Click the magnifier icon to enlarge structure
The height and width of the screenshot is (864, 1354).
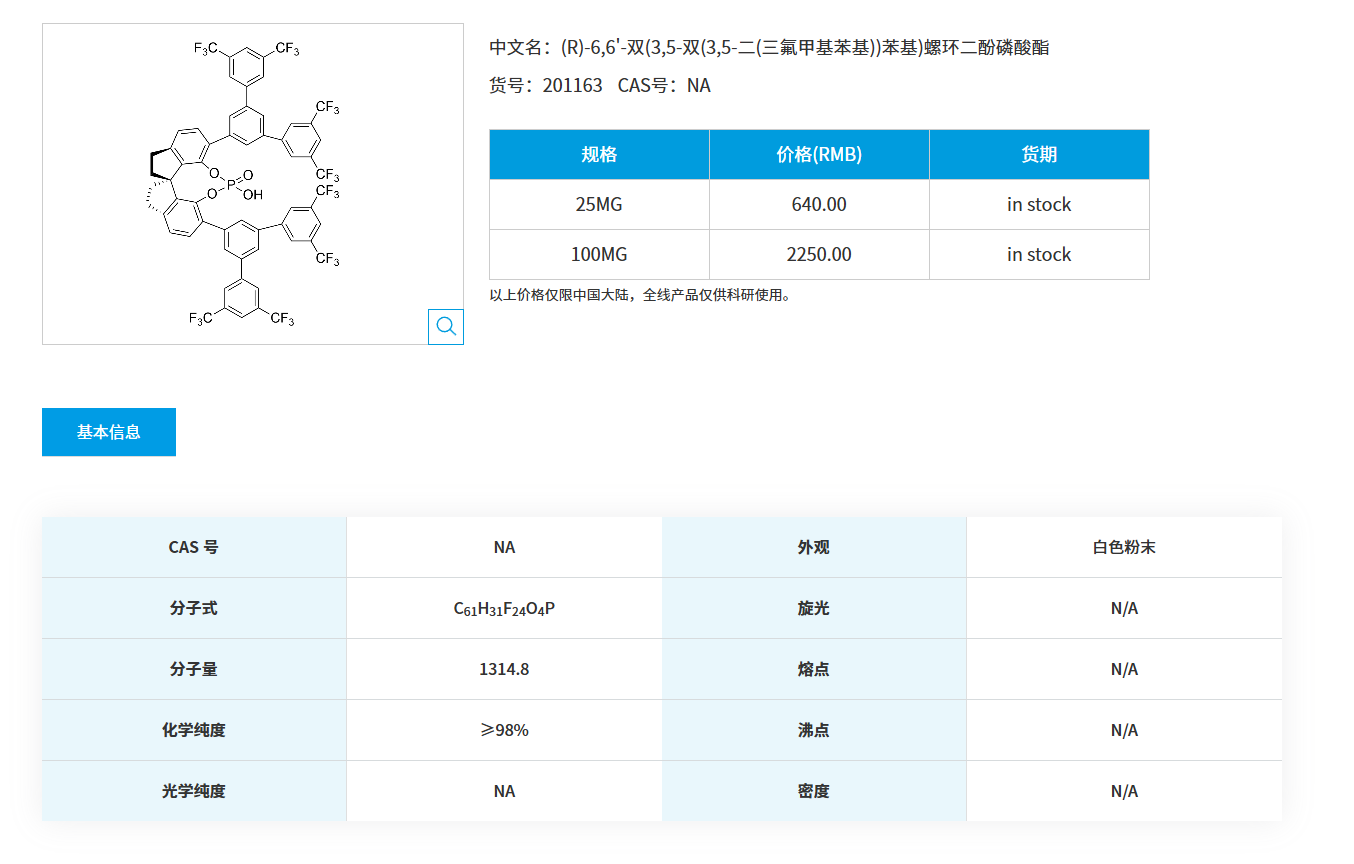(446, 326)
